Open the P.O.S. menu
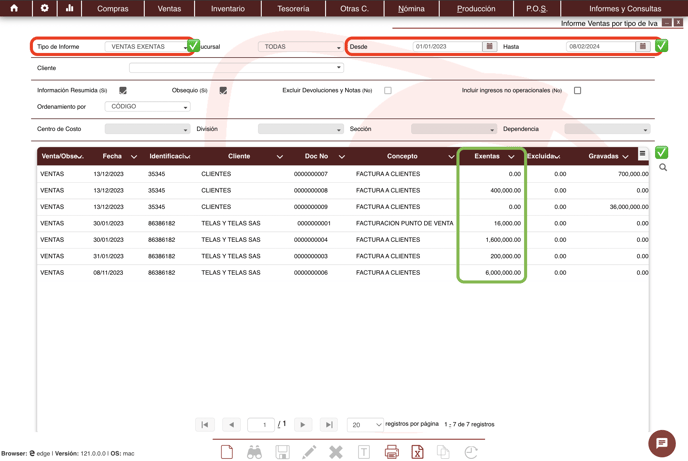Image resolution: width=688 pixels, height=461 pixels. [x=537, y=8]
